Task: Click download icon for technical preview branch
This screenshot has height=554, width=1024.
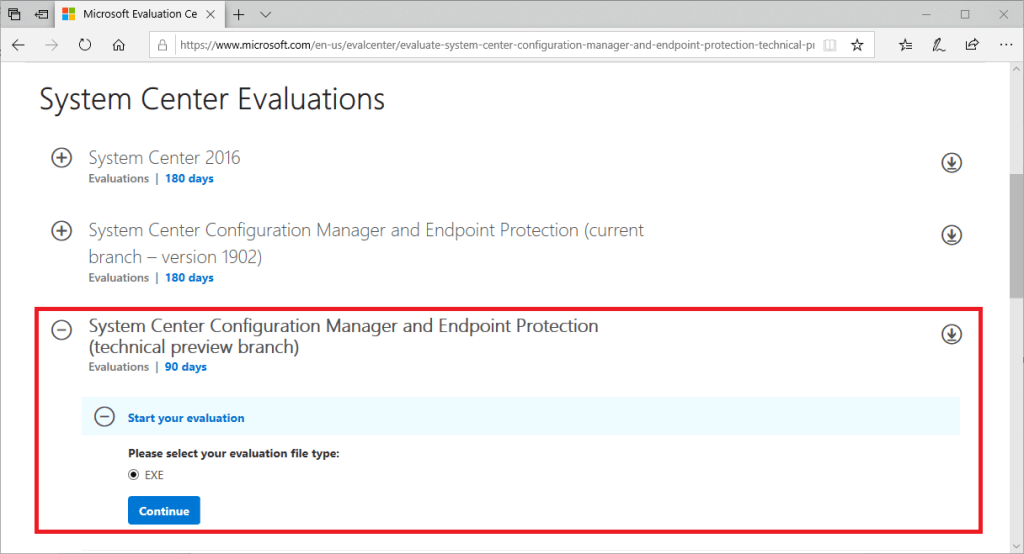Action: click(x=951, y=334)
